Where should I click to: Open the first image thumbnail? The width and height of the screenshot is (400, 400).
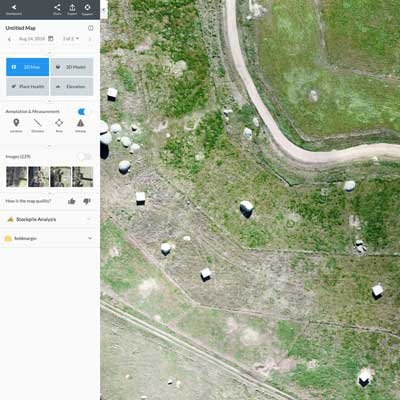click(x=16, y=177)
